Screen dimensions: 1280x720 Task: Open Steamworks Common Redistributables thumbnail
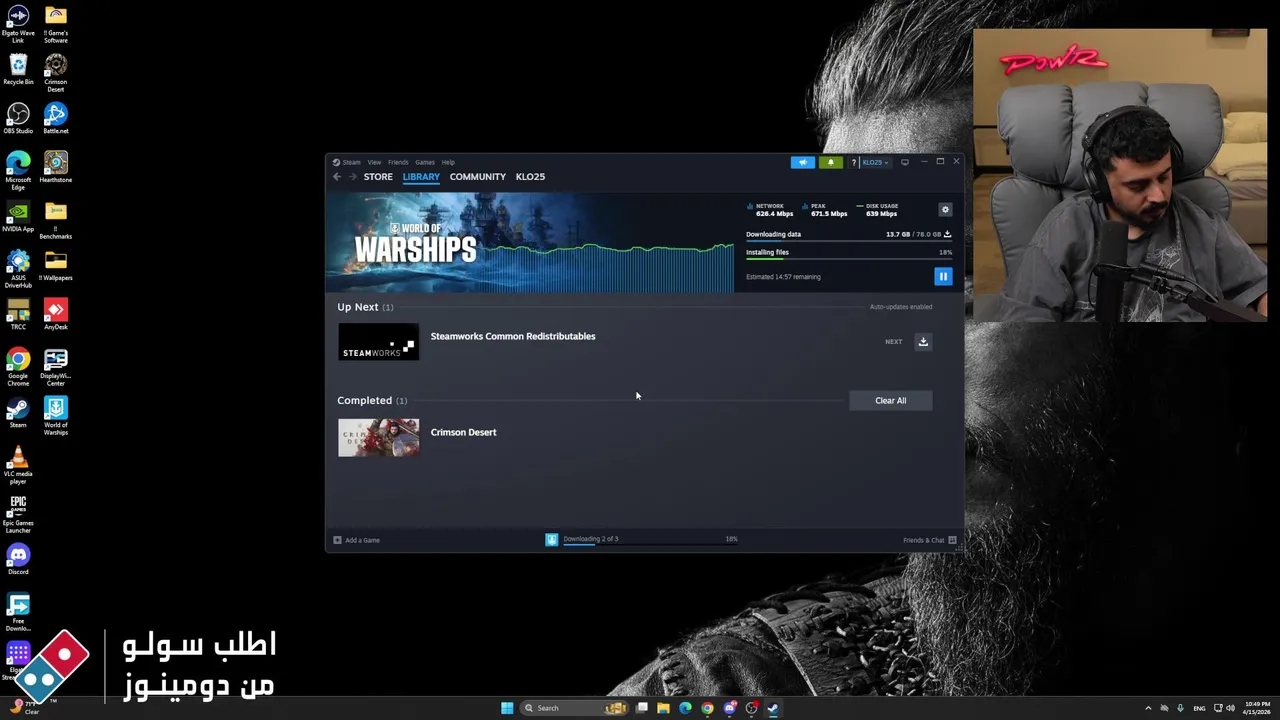378,342
